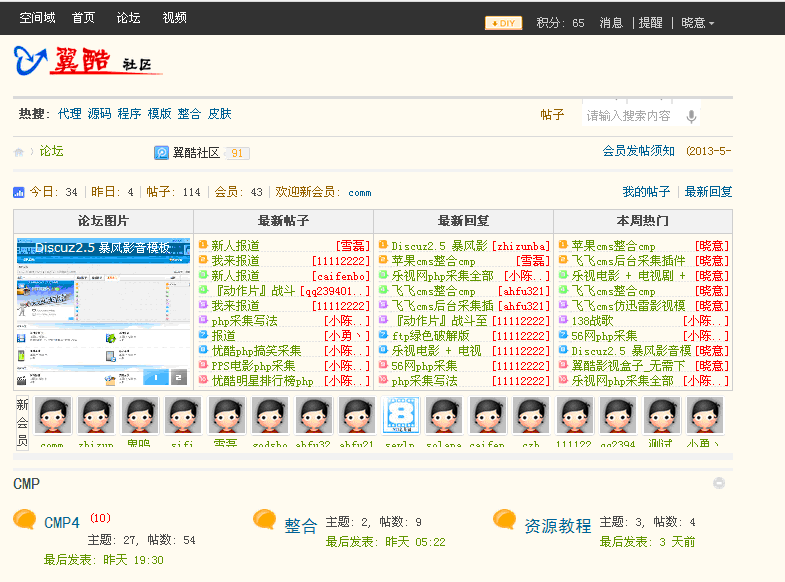Click hot search keyword 源码
Viewport: 785px width, 582px height.
100,114
